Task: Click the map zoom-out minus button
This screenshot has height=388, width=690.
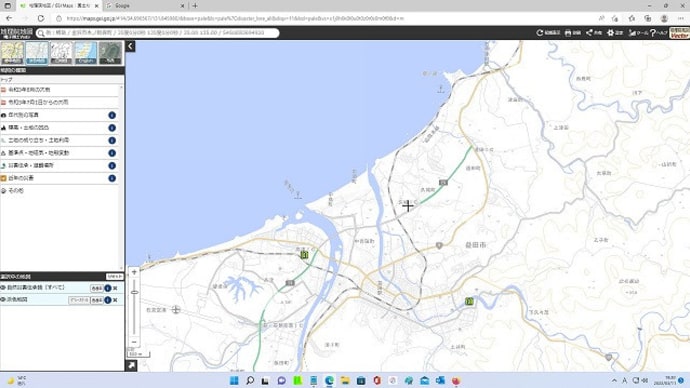Action: [134, 342]
